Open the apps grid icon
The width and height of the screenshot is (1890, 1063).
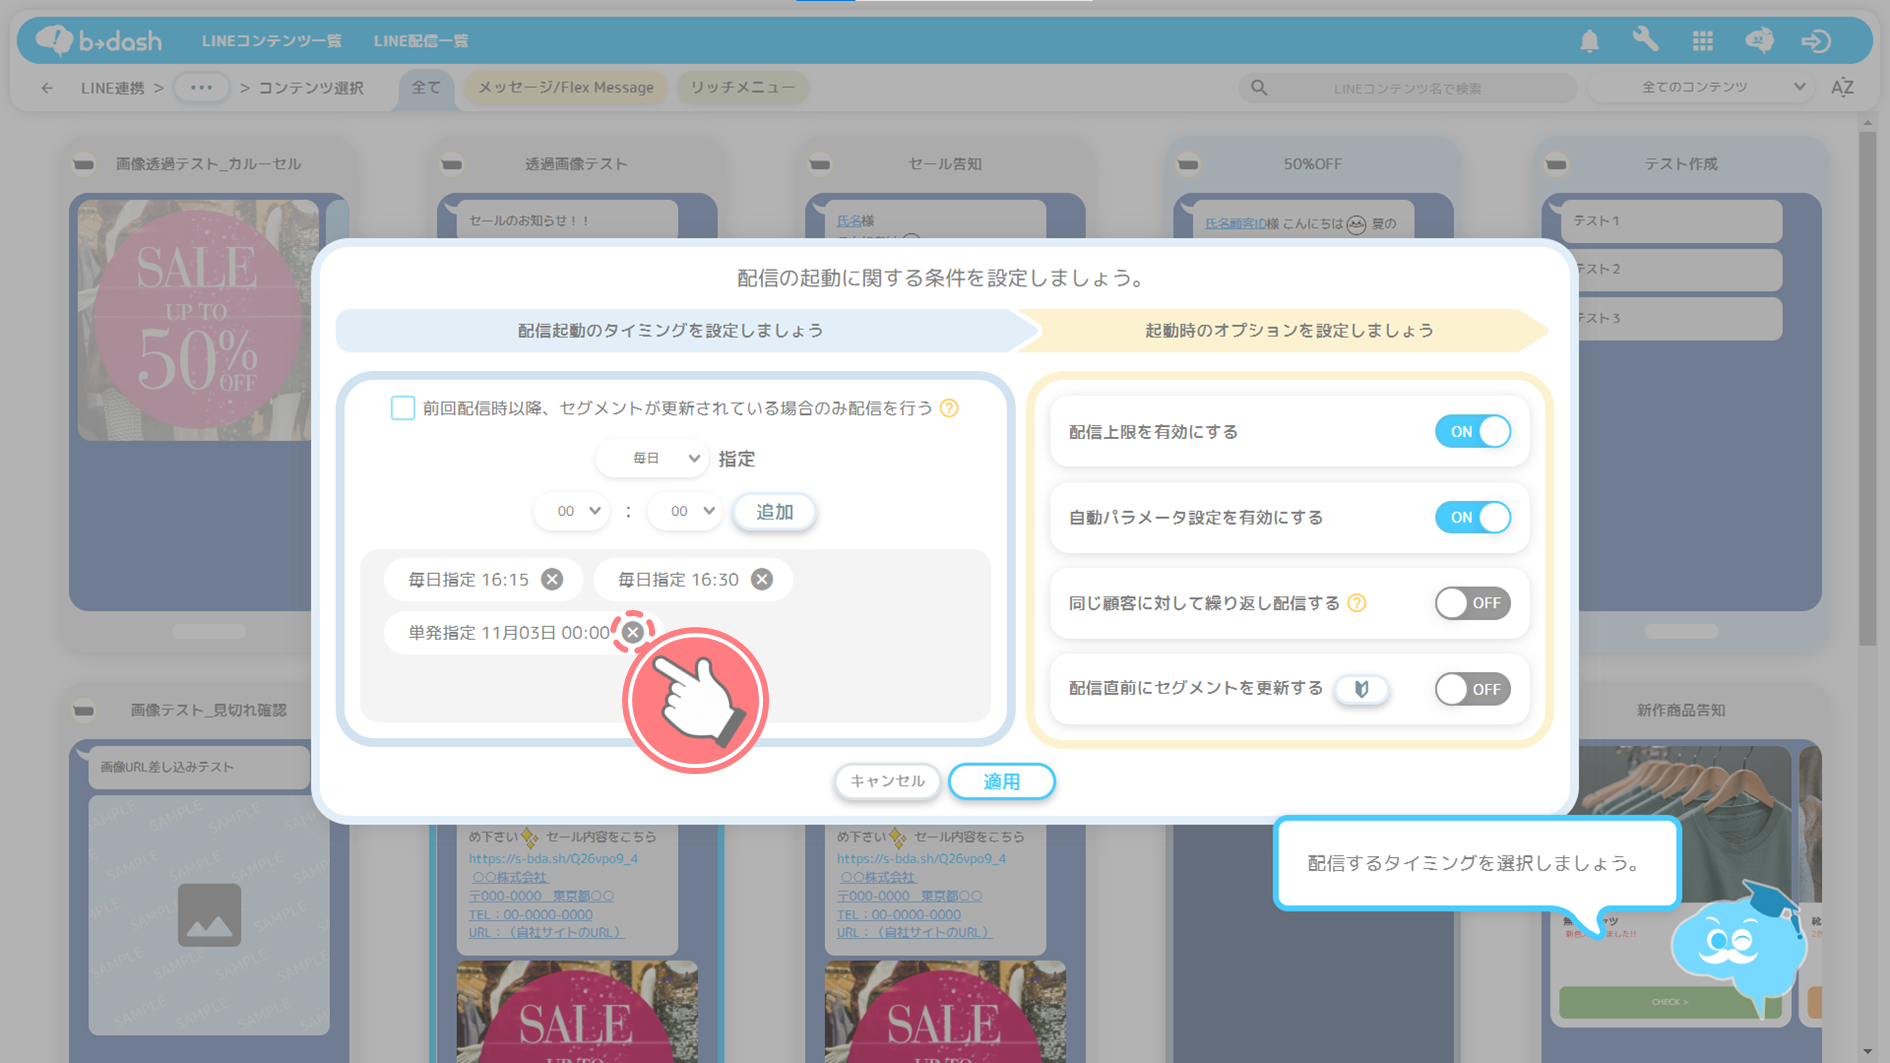(x=1702, y=41)
